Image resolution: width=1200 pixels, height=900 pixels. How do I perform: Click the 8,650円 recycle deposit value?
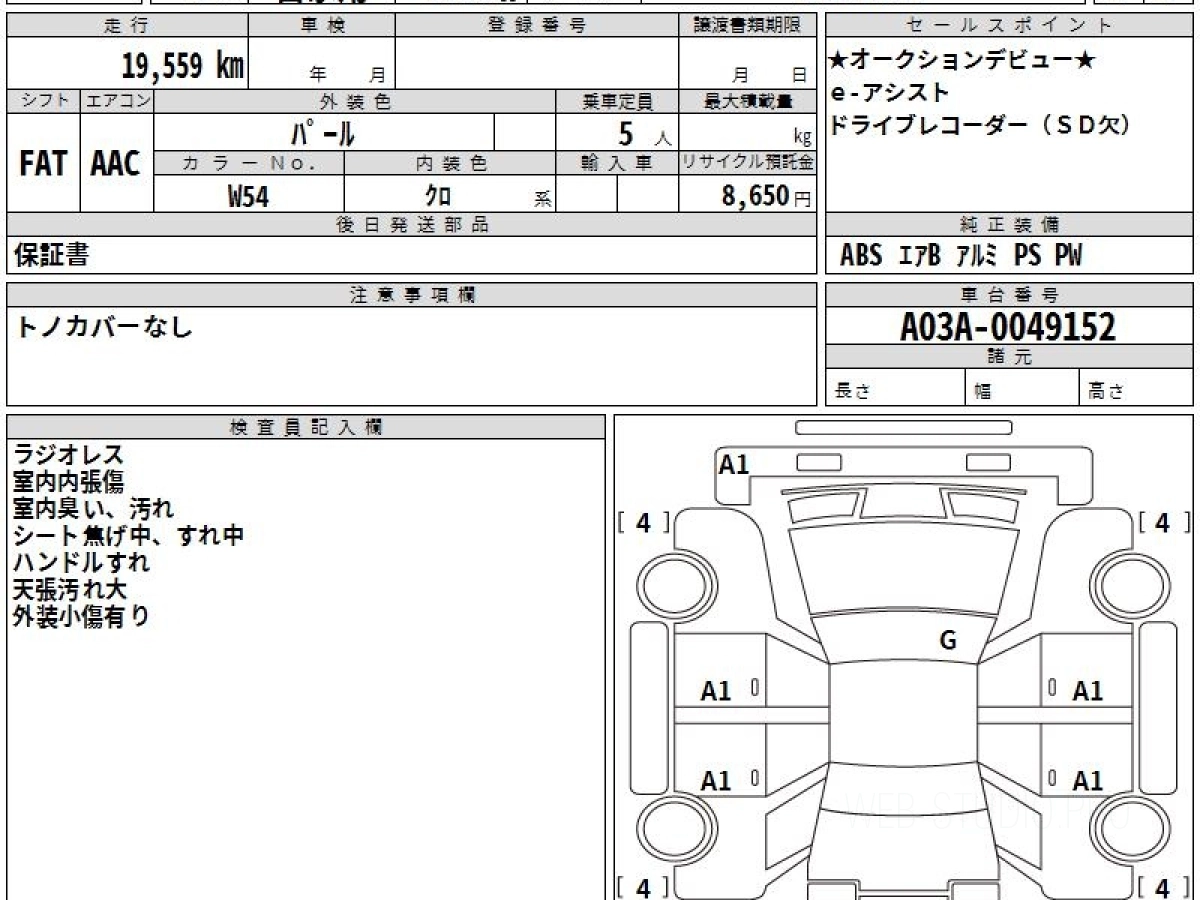(766, 196)
